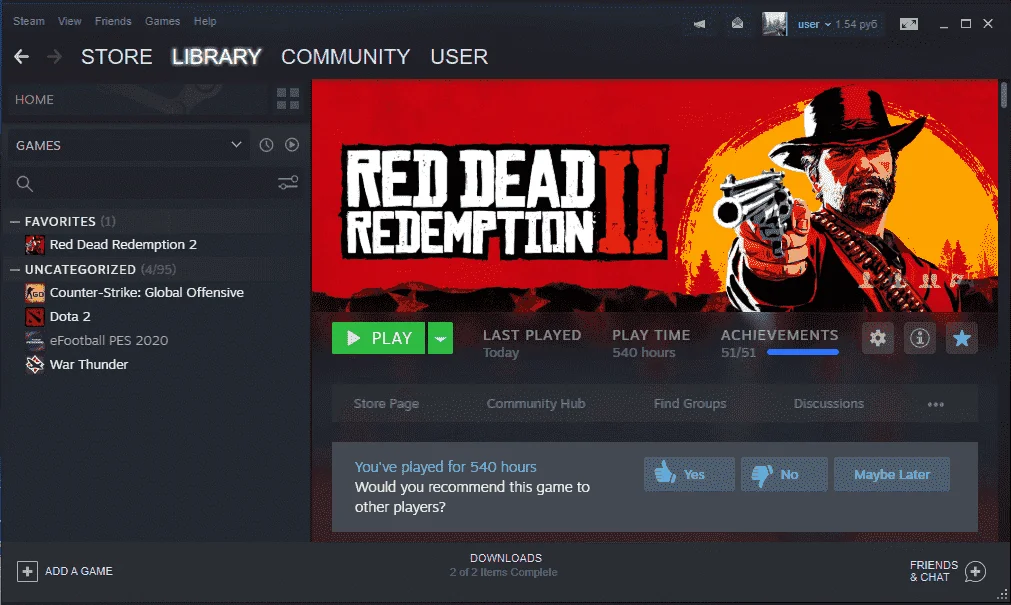Screen dimensions: 1011x605
Task: Click No thumbs down button
Action: coord(783,474)
